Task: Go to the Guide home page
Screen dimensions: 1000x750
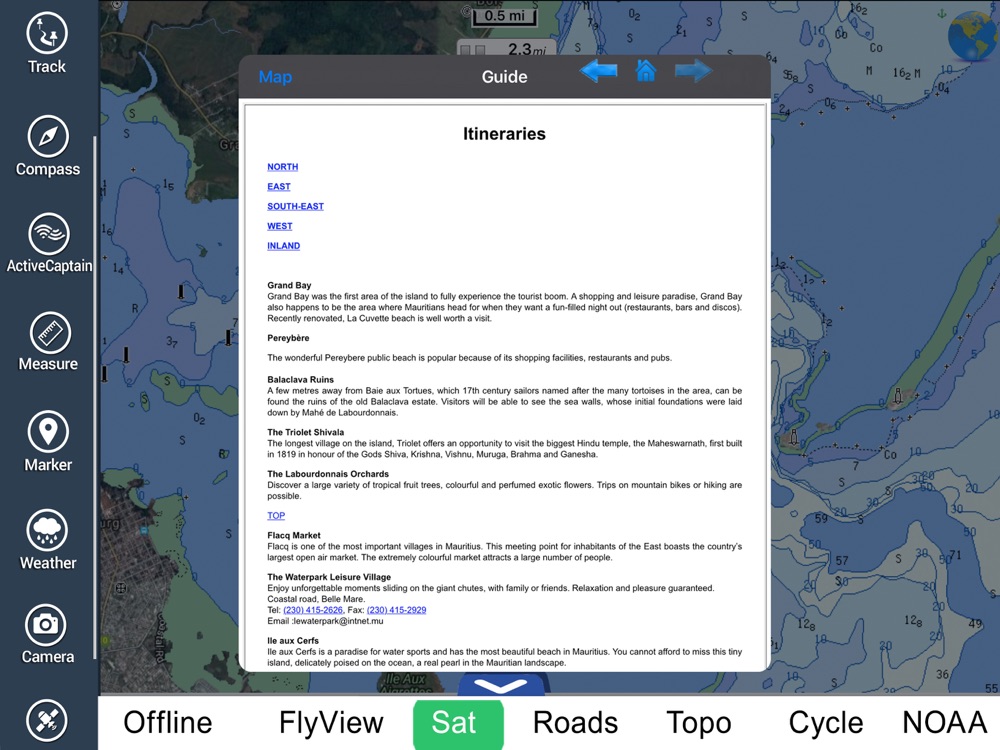Action: point(645,71)
